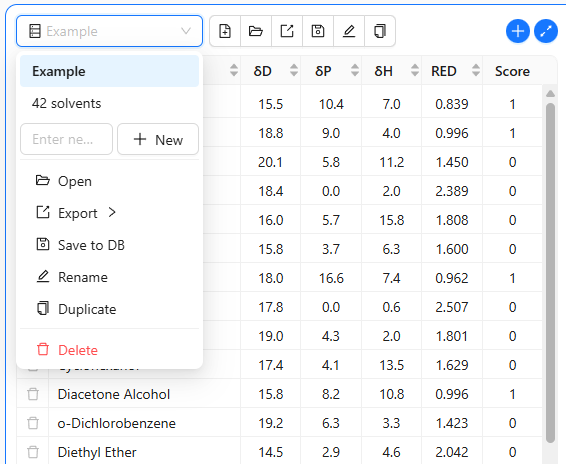Choose Open from the menu
The height and width of the screenshot is (464, 566).
click(109, 181)
